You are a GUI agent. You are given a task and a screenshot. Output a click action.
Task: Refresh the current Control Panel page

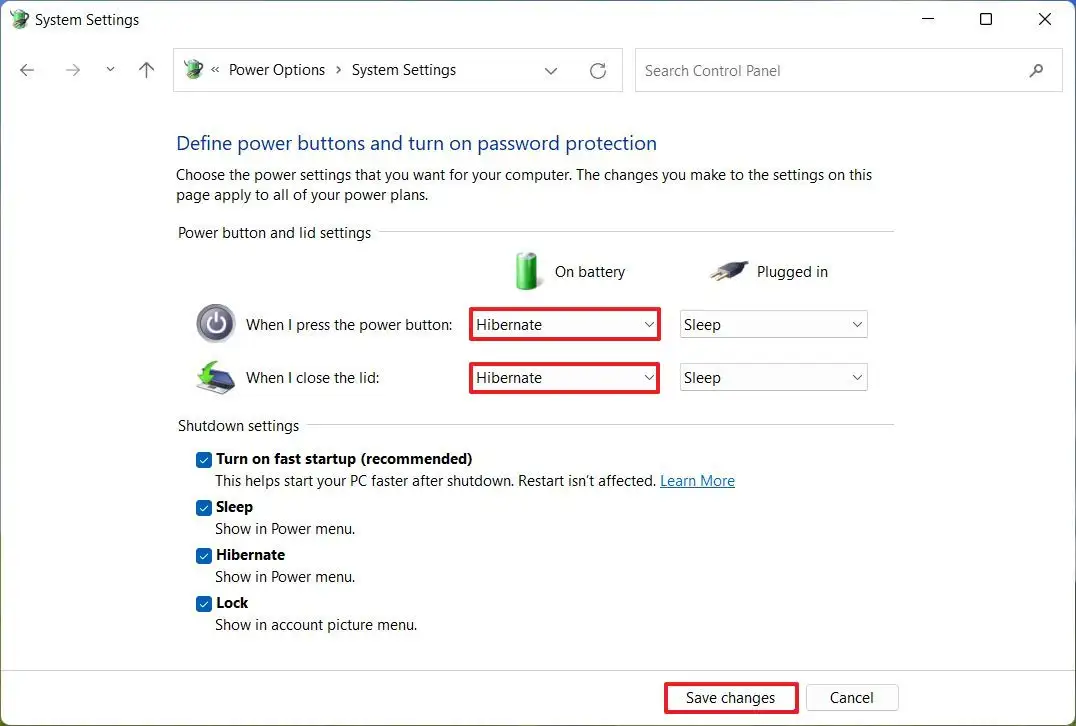[597, 70]
